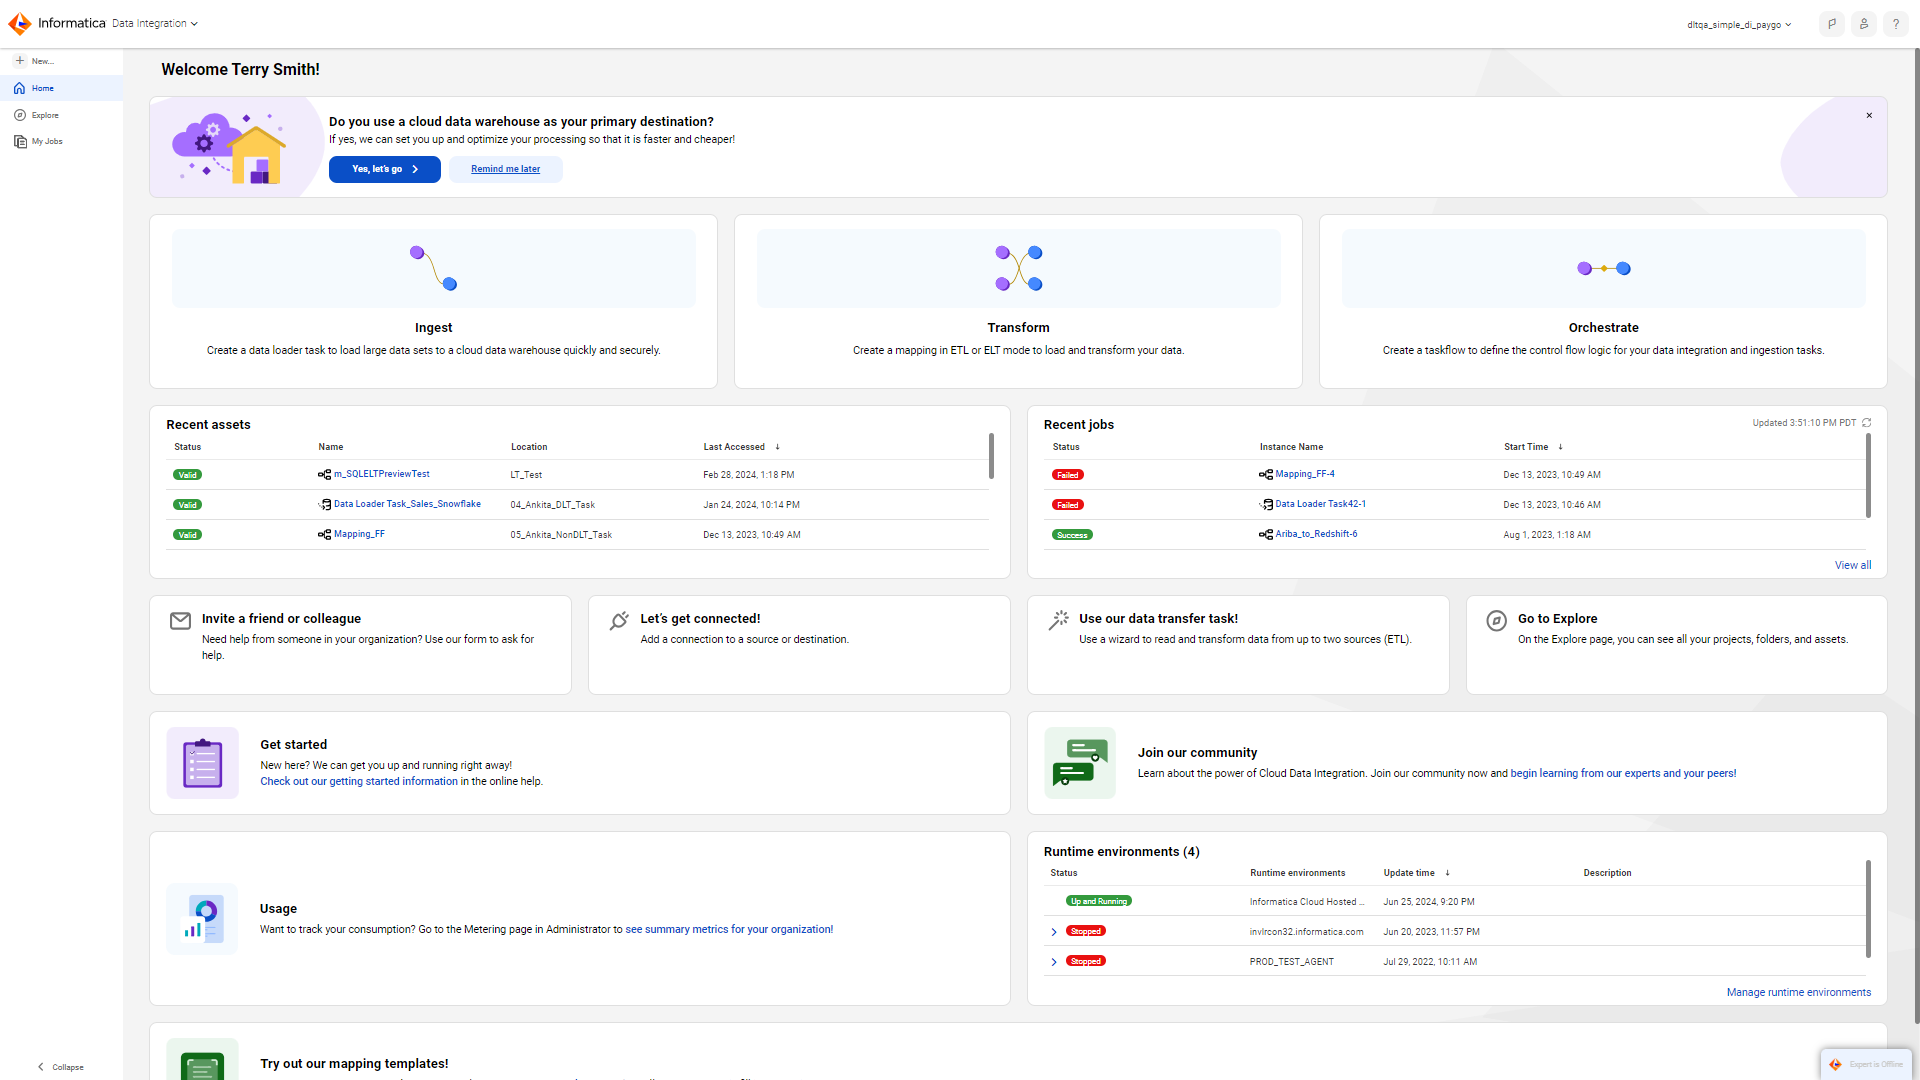Collapse the left navigation sidebar
The image size is (1920, 1080).
[x=60, y=1067]
